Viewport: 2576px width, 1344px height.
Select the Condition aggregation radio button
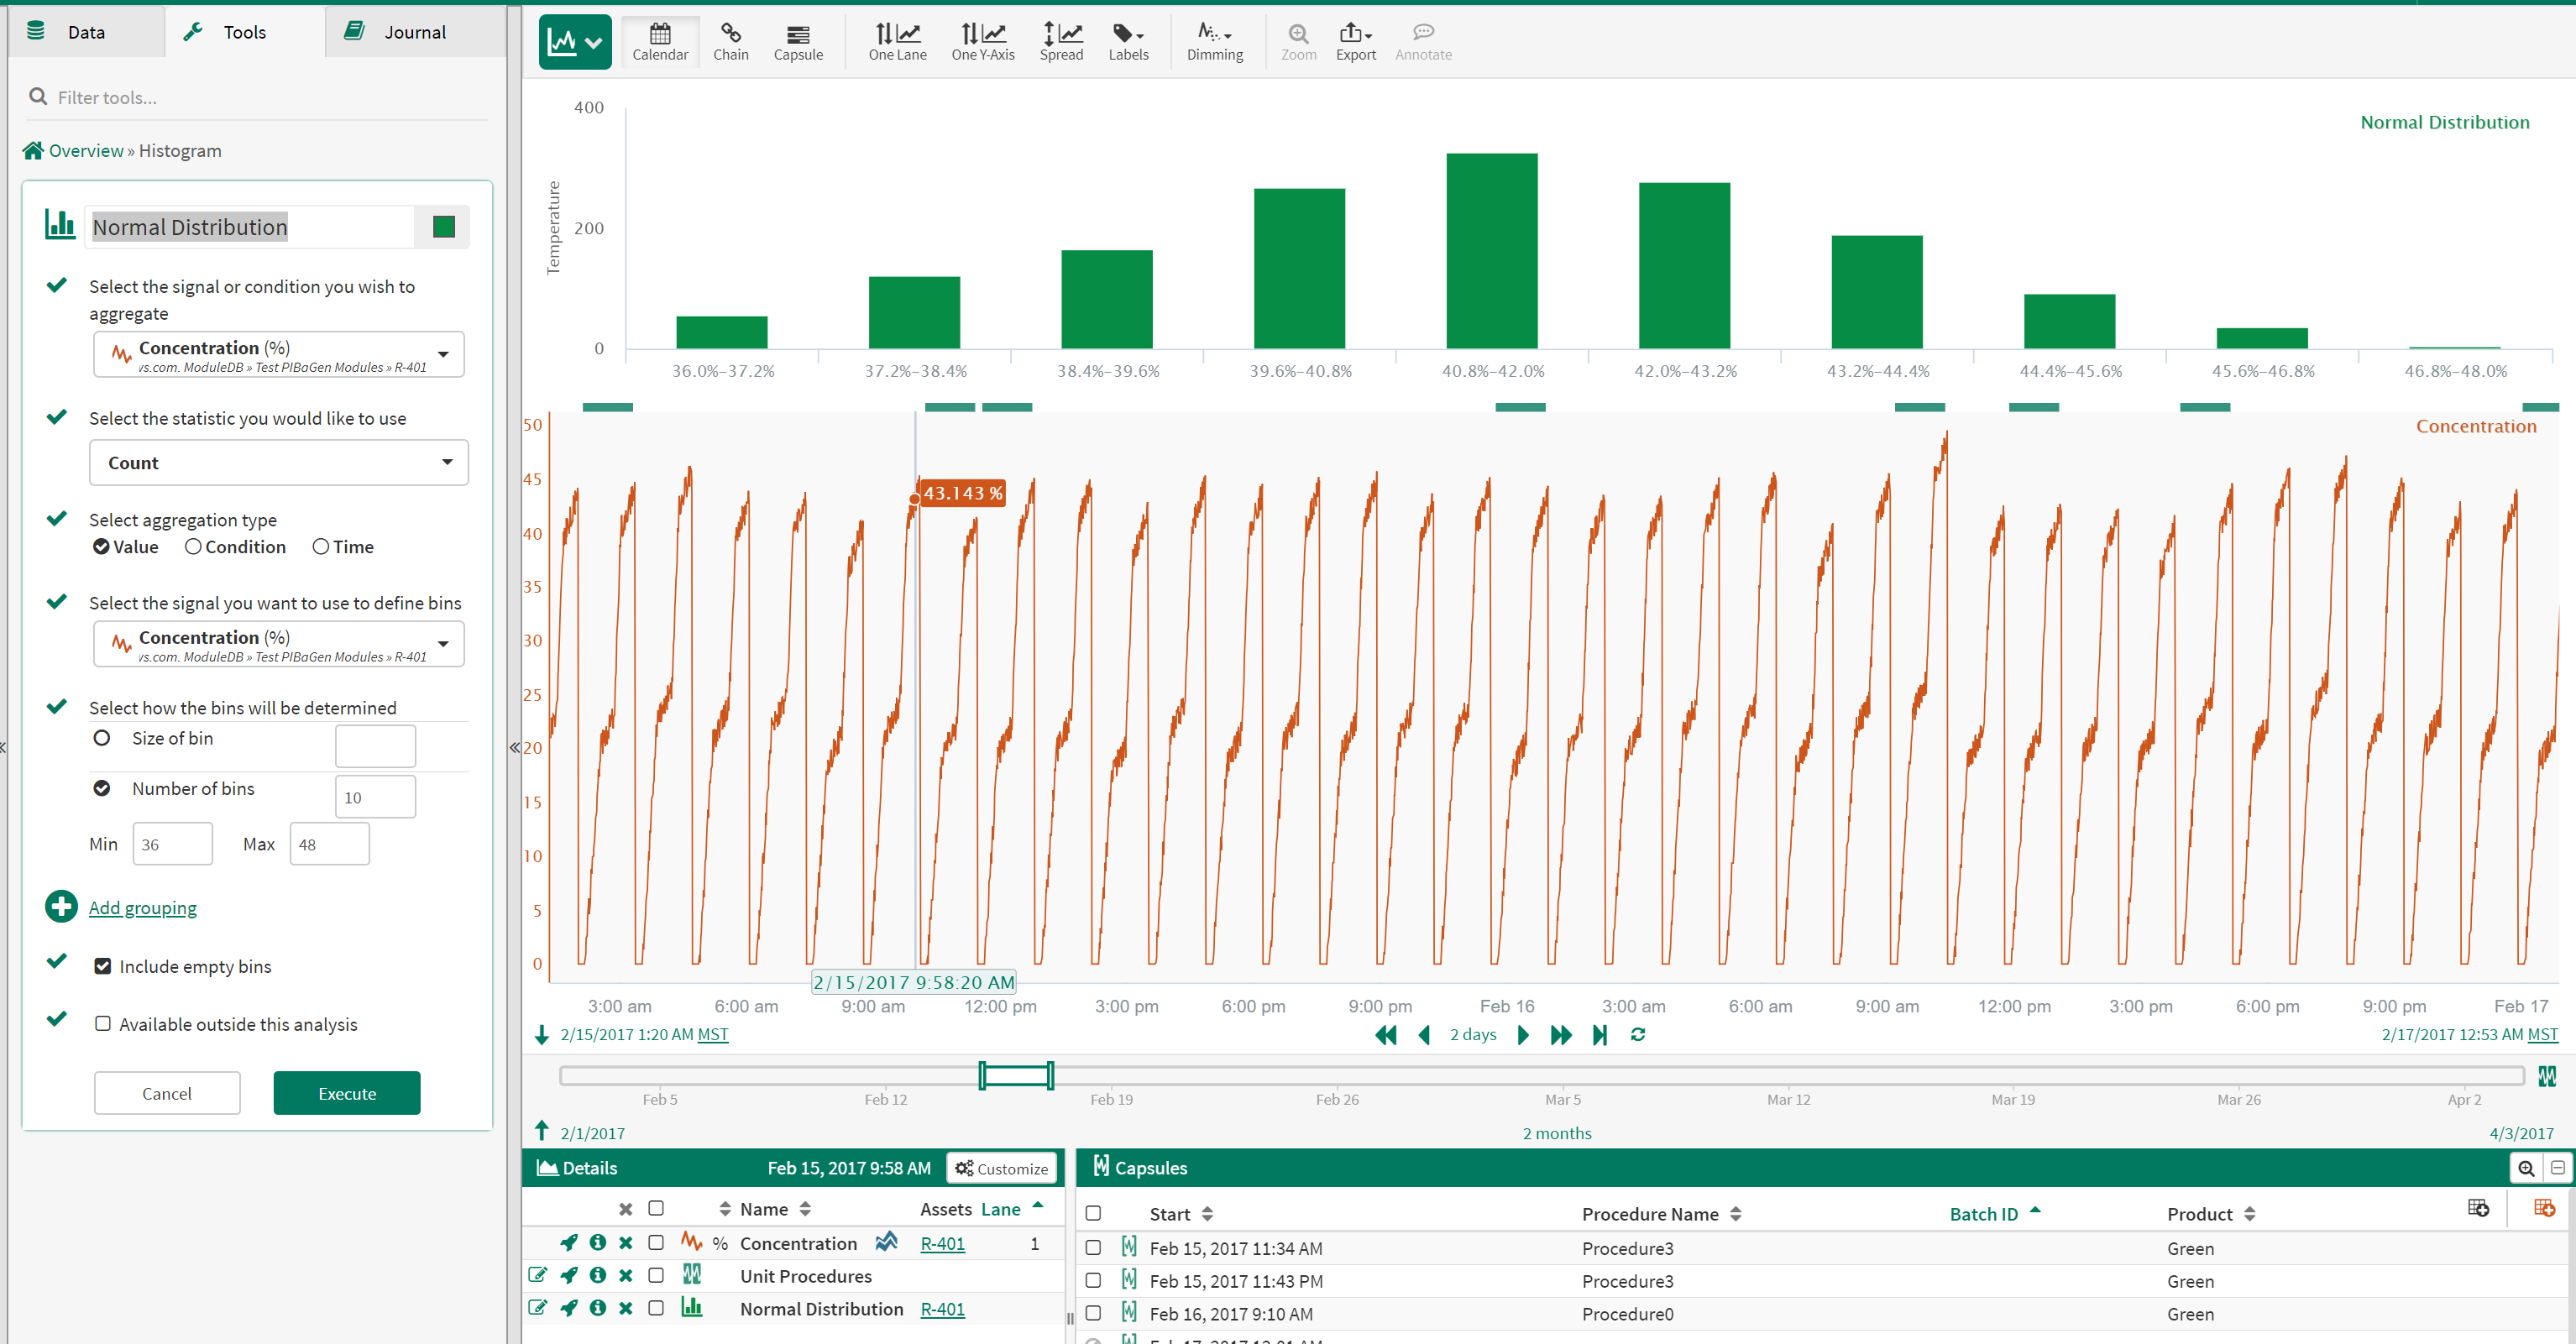[194, 547]
